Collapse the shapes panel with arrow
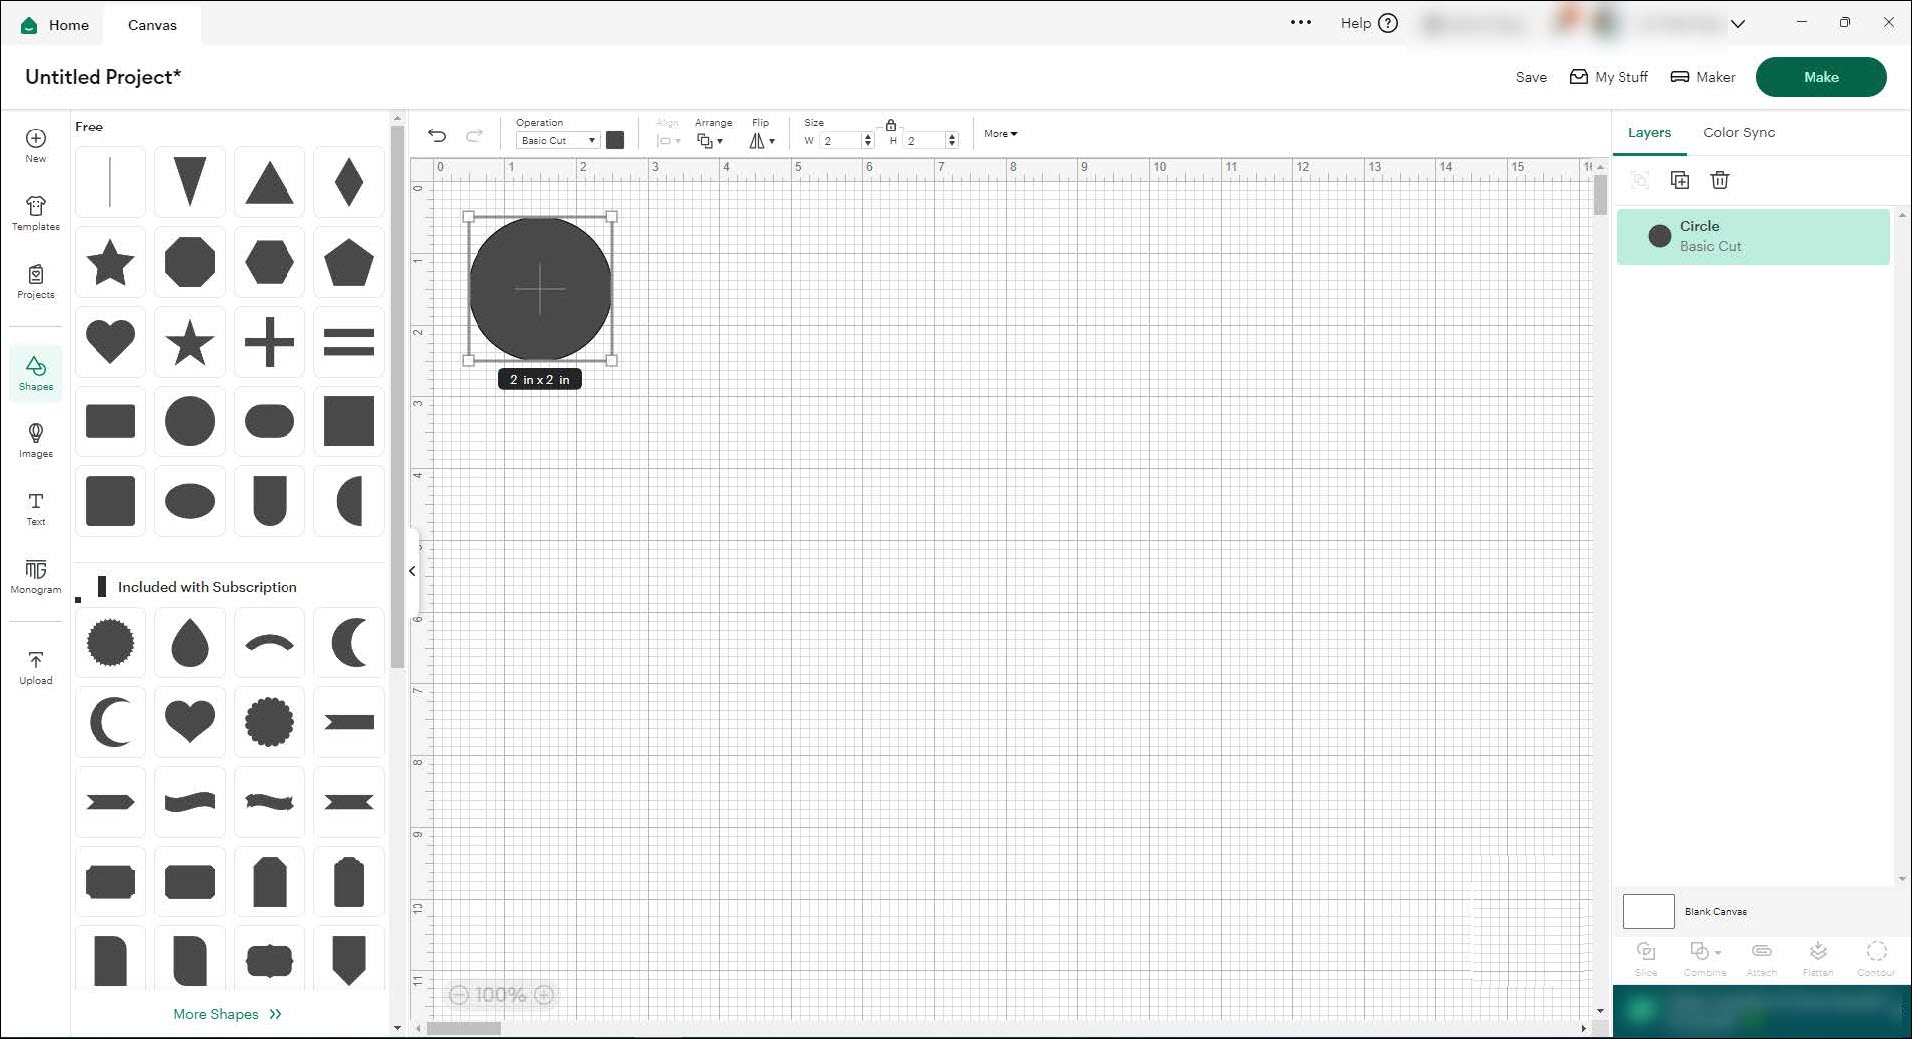This screenshot has height=1039, width=1912. coord(412,571)
